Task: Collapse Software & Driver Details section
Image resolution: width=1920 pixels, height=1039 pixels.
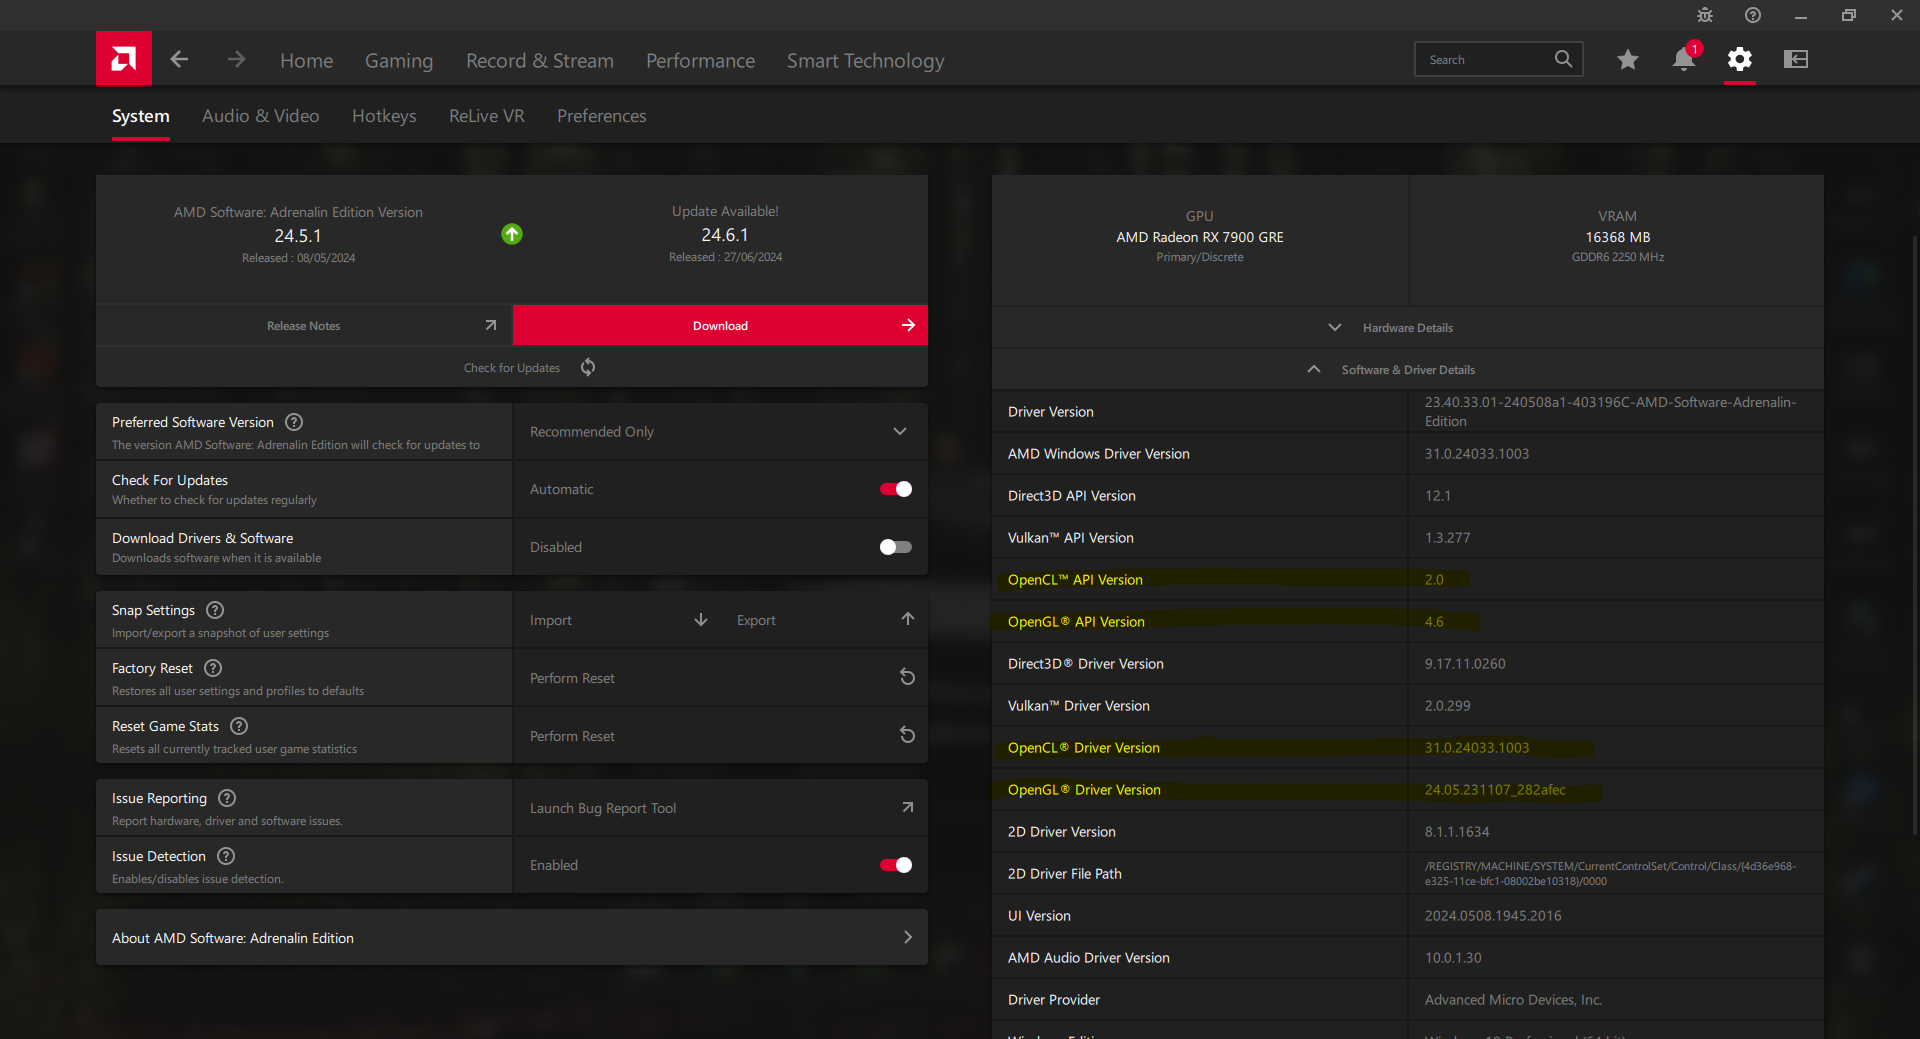Action: [x=1407, y=370]
